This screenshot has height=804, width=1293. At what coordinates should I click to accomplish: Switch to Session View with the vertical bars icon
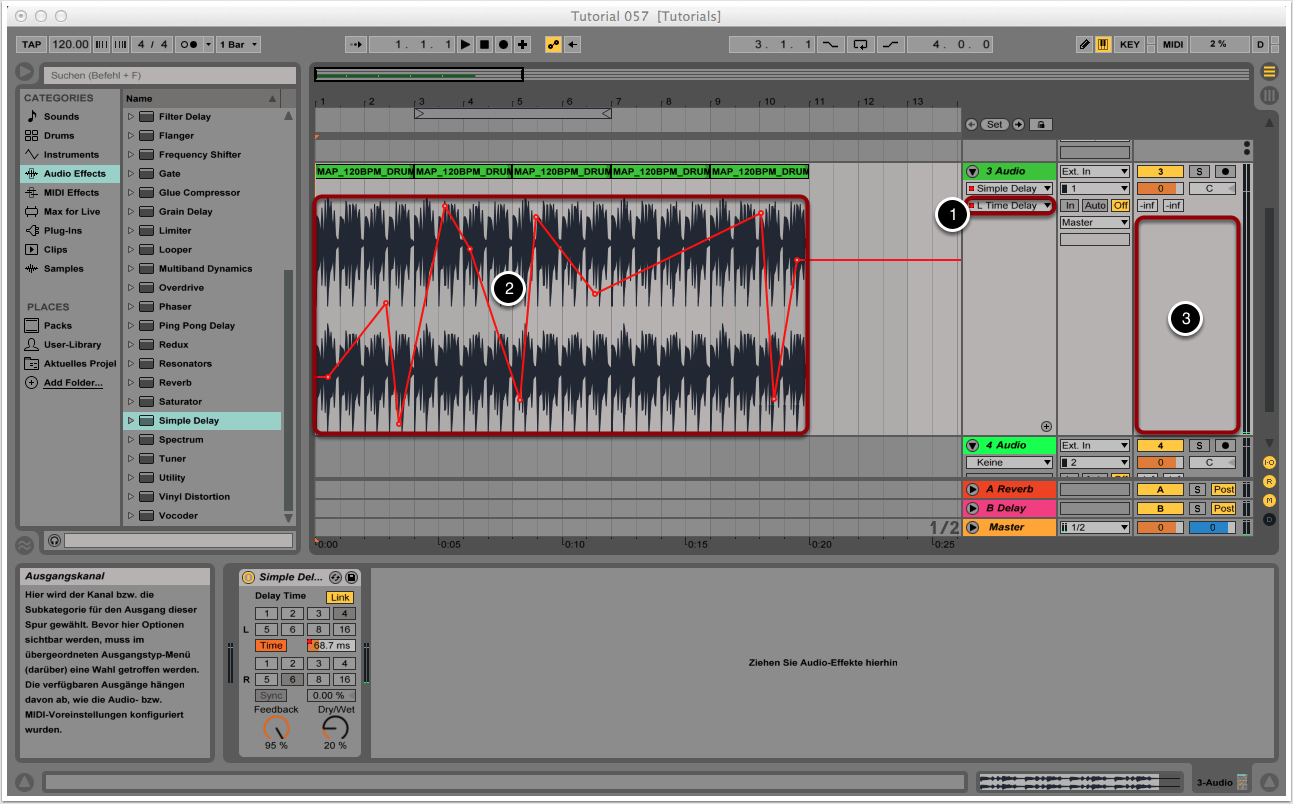1269,96
